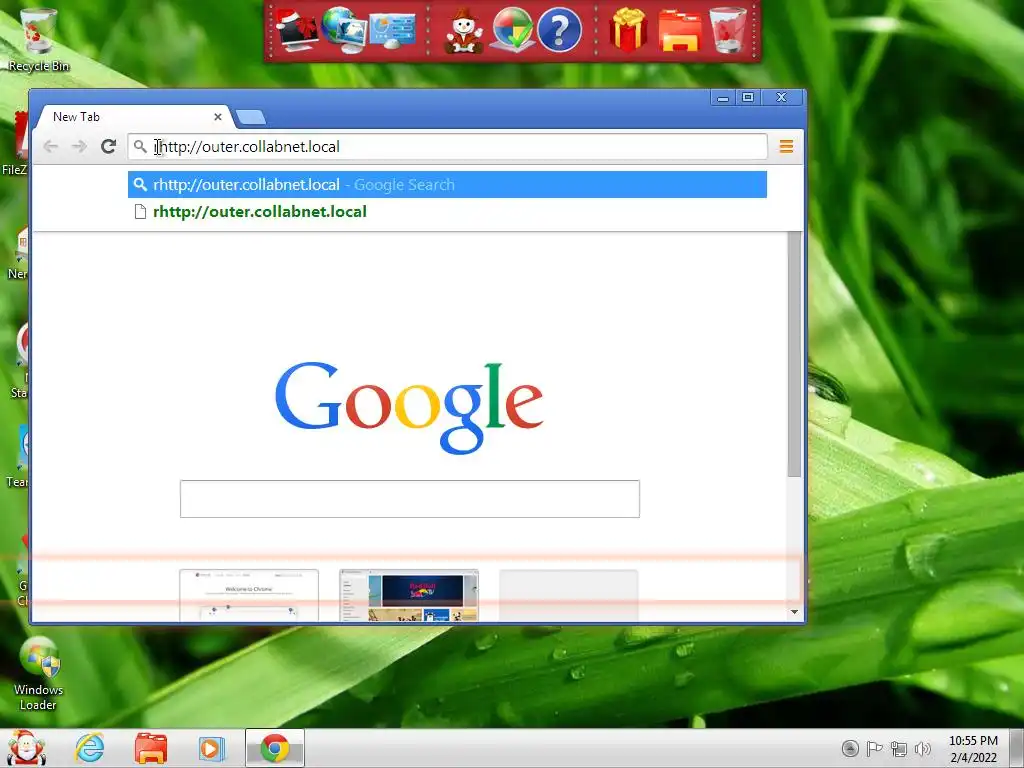Click the empty gray thumbnail tile
Image resolution: width=1024 pixels, height=768 pixels.
point(569,595)
